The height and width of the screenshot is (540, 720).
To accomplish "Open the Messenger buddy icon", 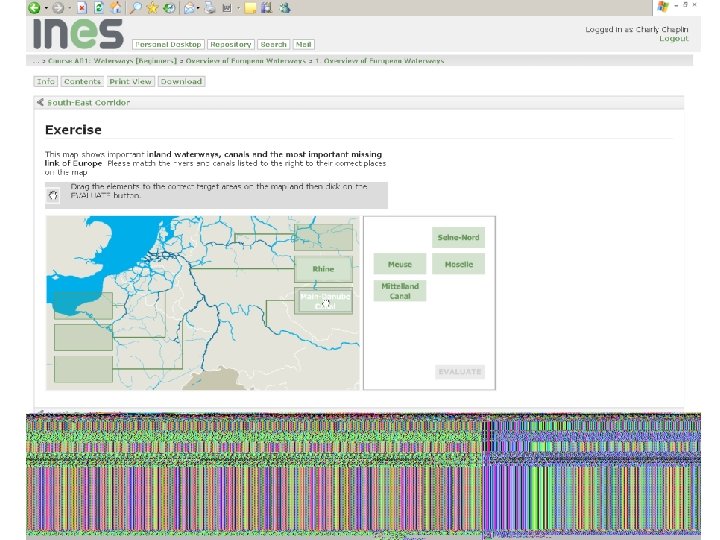I will click(285, 7).
